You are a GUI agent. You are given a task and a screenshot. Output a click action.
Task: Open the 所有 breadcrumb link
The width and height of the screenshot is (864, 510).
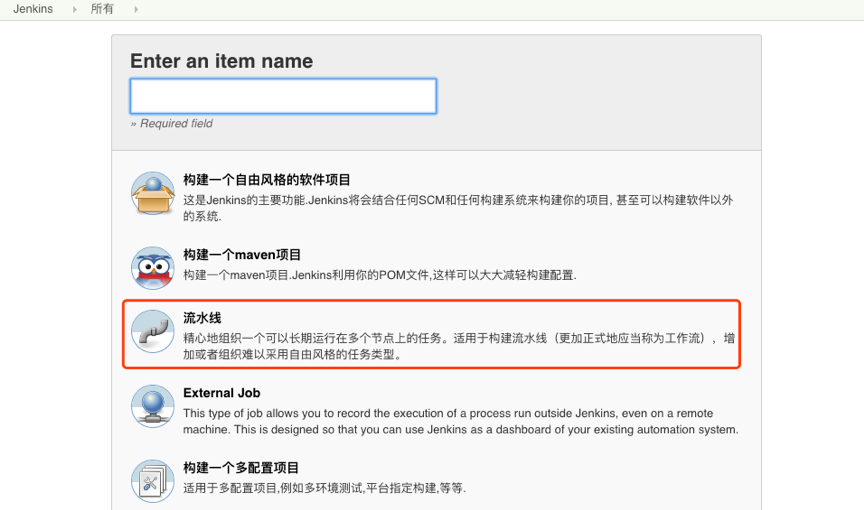[x=102, y=9]
